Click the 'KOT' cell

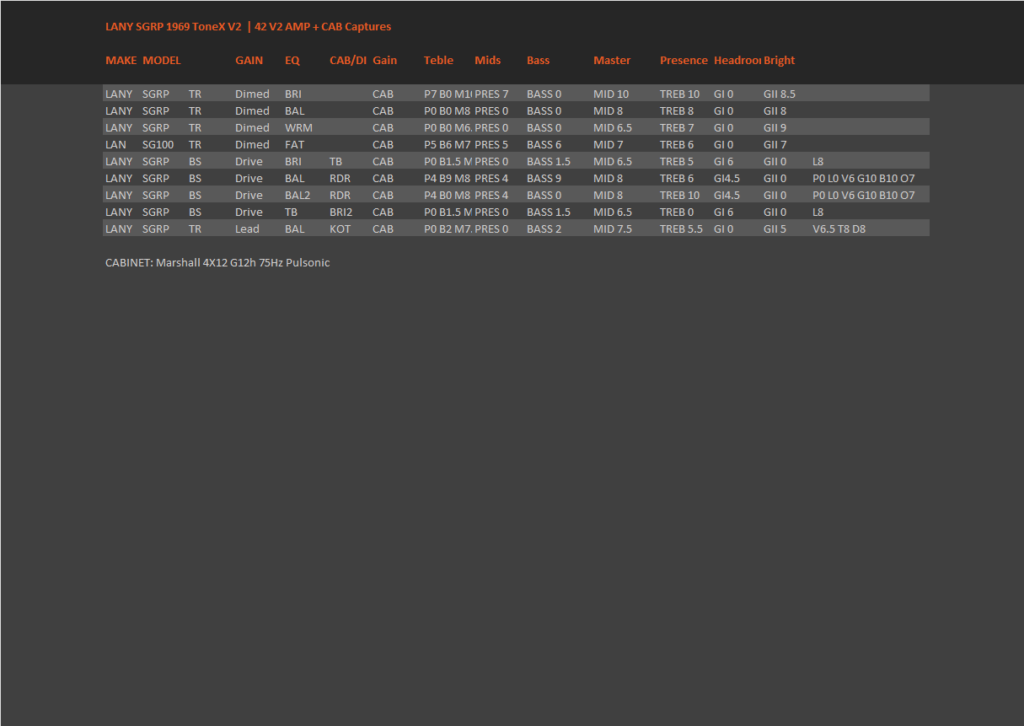tap(340, 229)
